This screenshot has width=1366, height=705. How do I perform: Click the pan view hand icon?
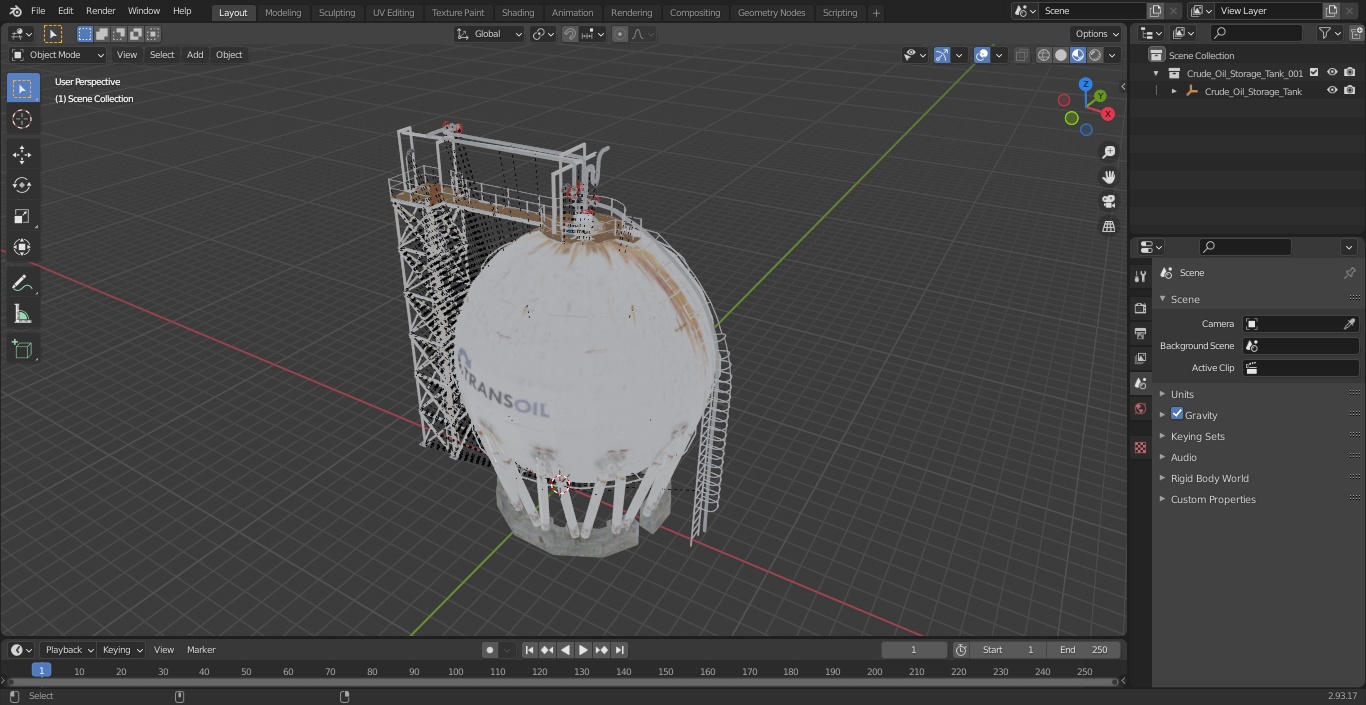pos(1108,177)
